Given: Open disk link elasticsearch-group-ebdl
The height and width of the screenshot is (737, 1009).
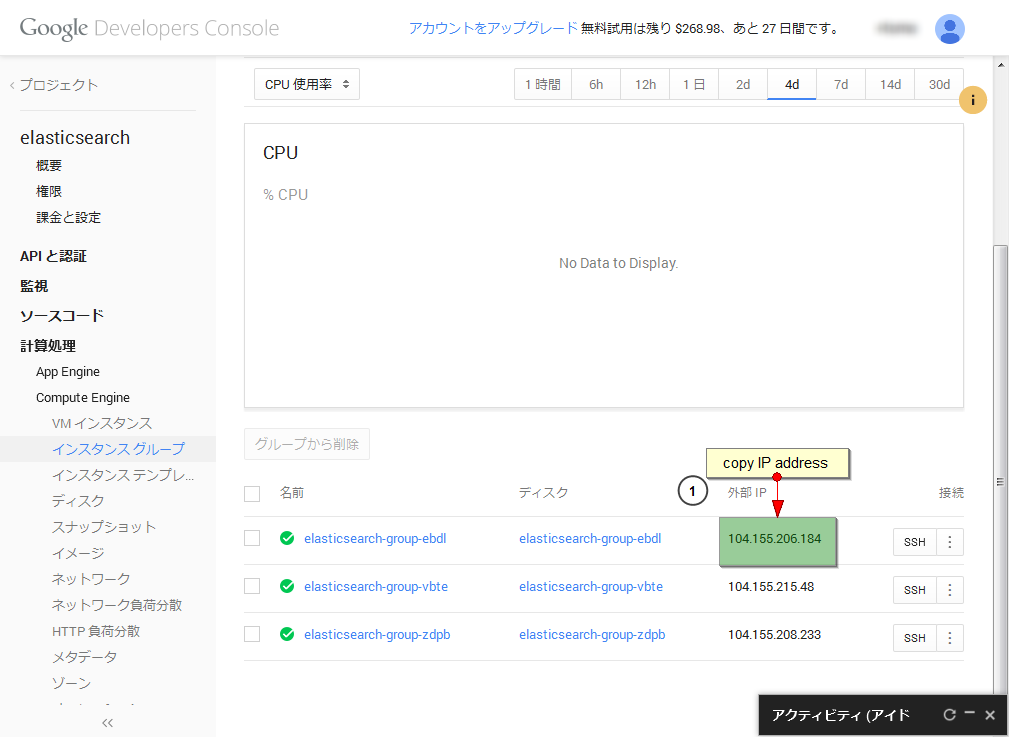Looking at the screenshot, I should pyautogui.click(x=590, y=539).
